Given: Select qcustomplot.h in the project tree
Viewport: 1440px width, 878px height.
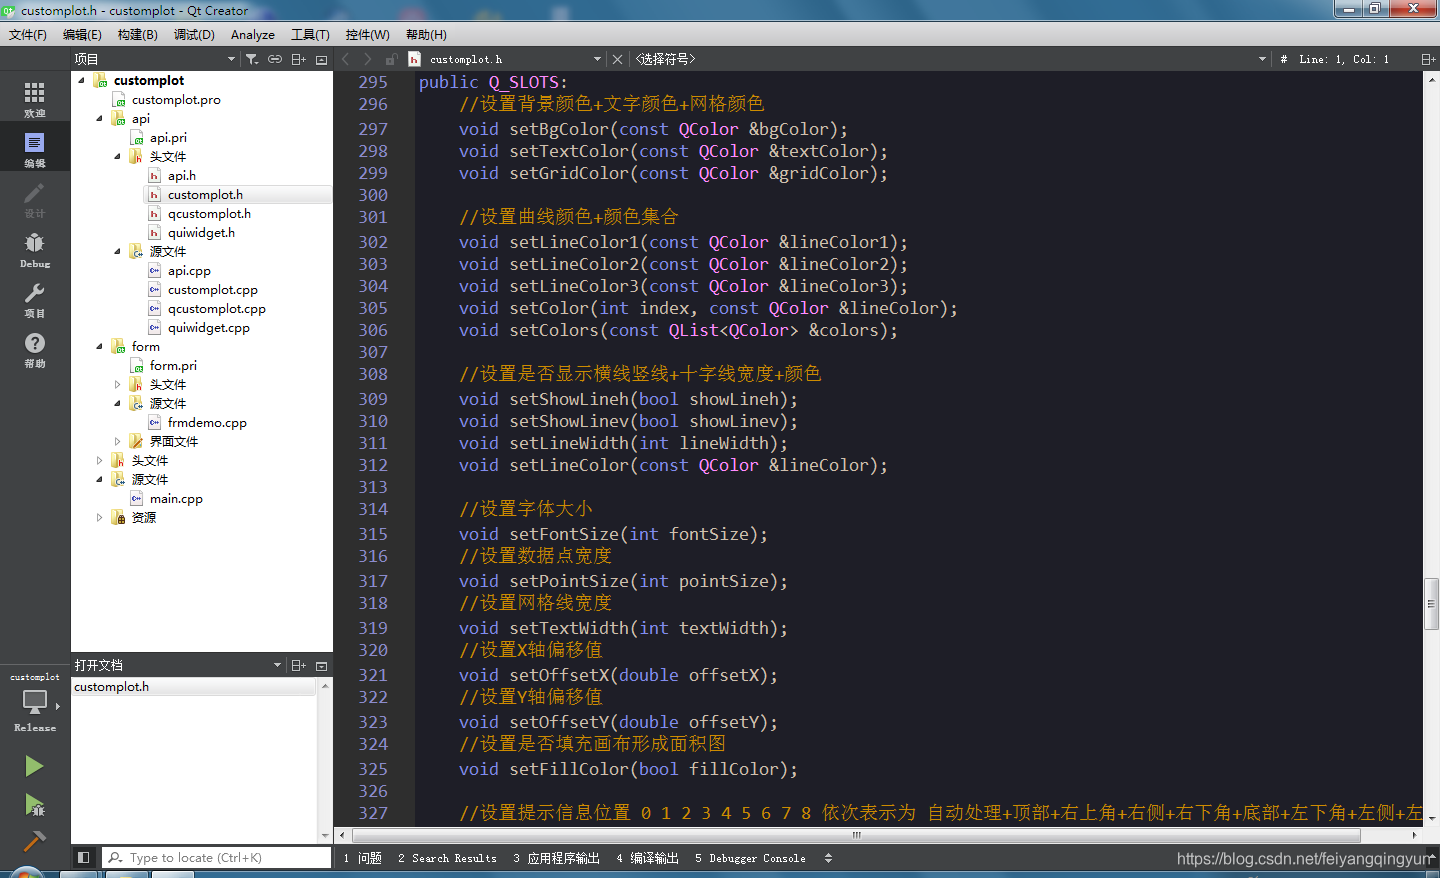Looking at the screenshot, I should pos(209,213).
